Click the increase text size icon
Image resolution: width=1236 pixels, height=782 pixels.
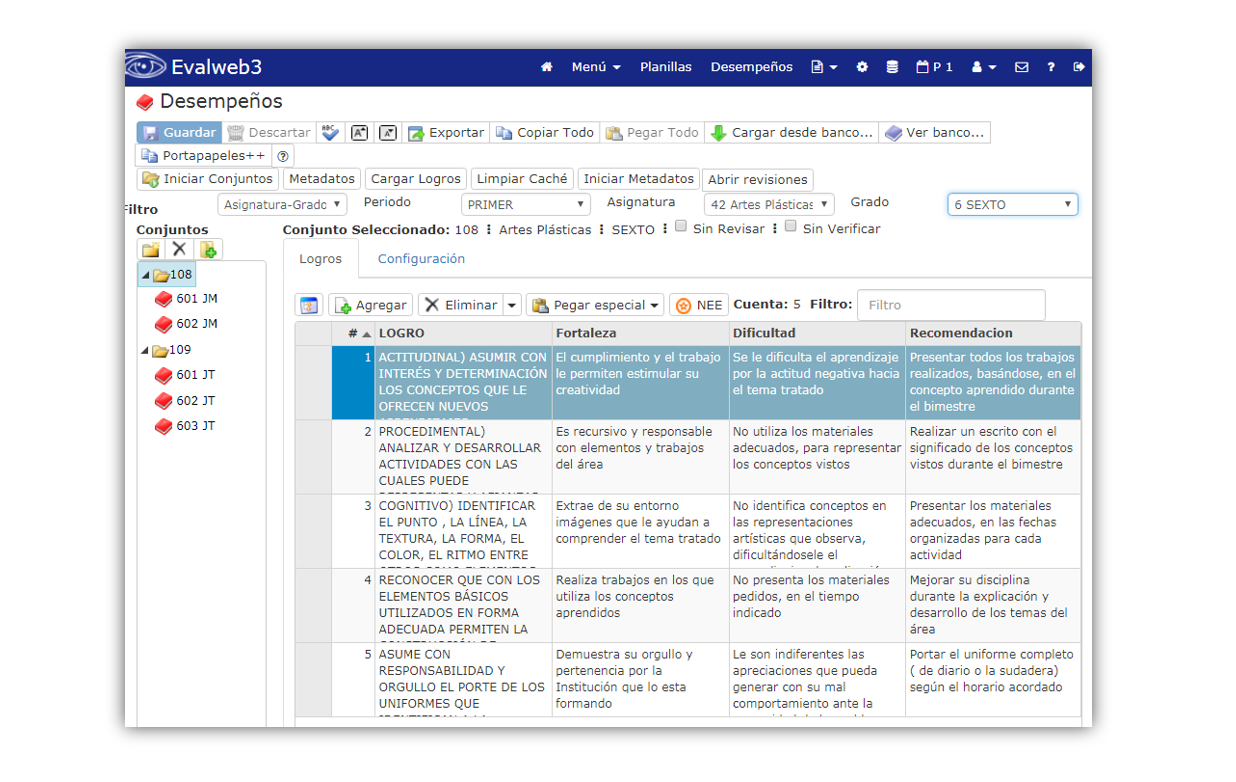pos(360,132)
